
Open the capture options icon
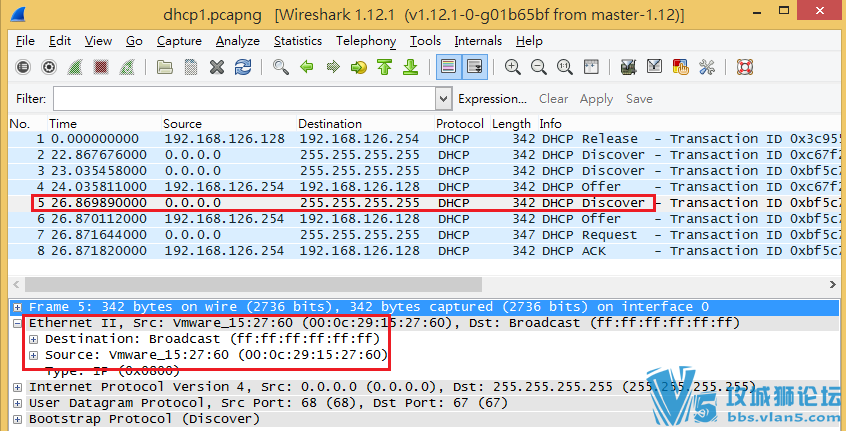(49, 67)
